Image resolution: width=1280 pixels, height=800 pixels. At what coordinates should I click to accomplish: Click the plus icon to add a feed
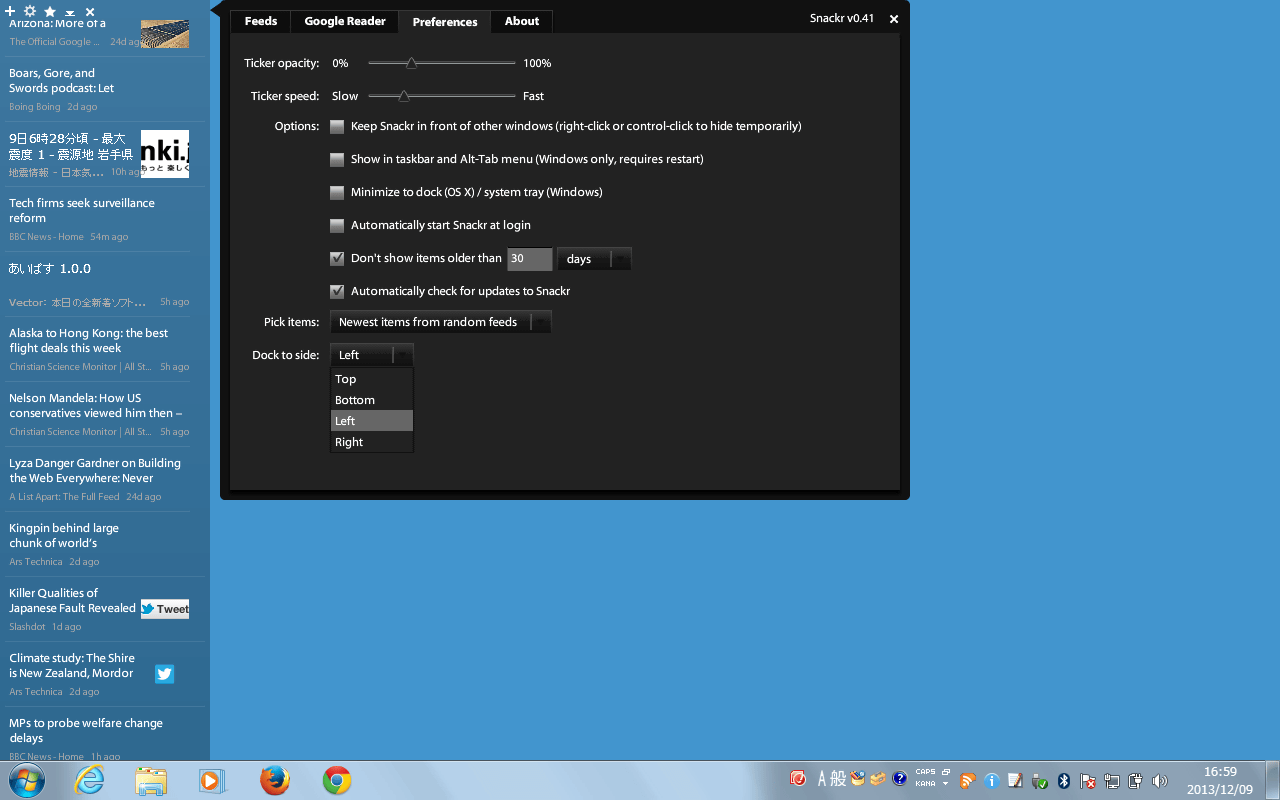point(11,11)
